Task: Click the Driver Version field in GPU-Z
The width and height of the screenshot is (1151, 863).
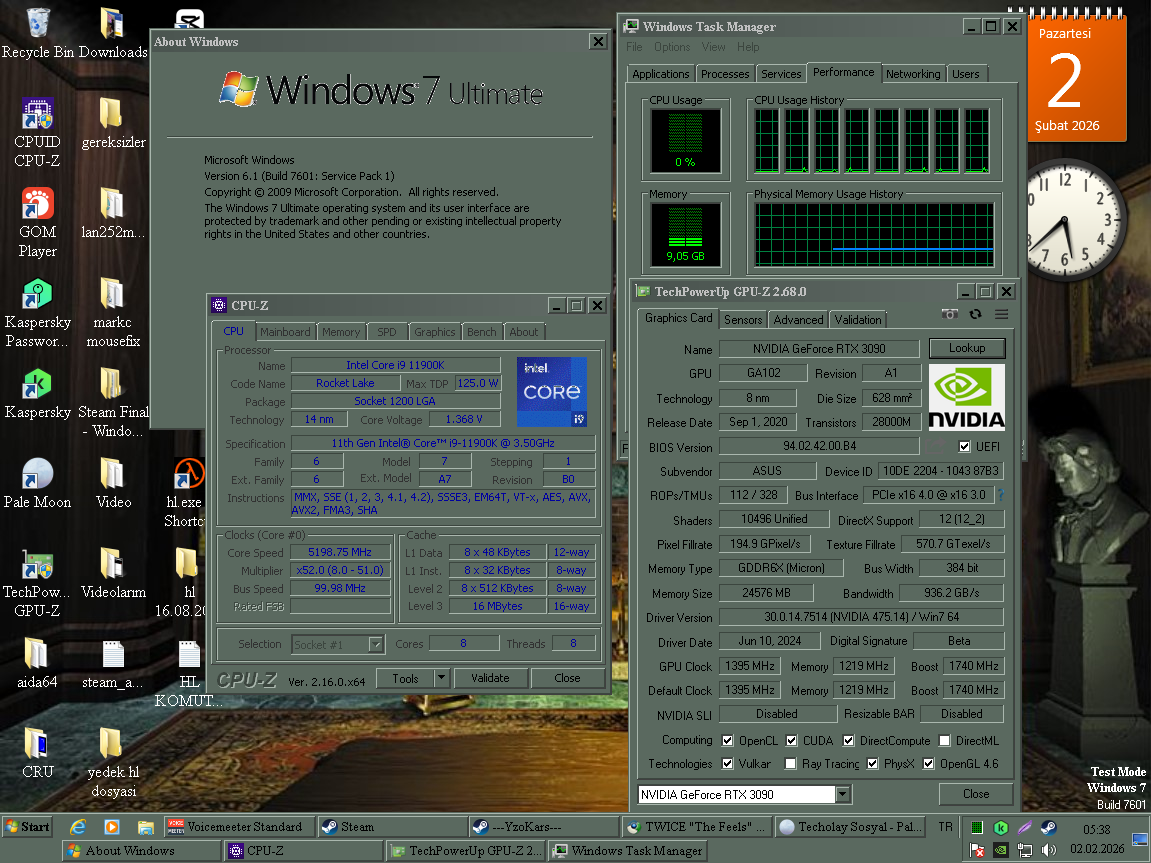Action: click(860, 617)
